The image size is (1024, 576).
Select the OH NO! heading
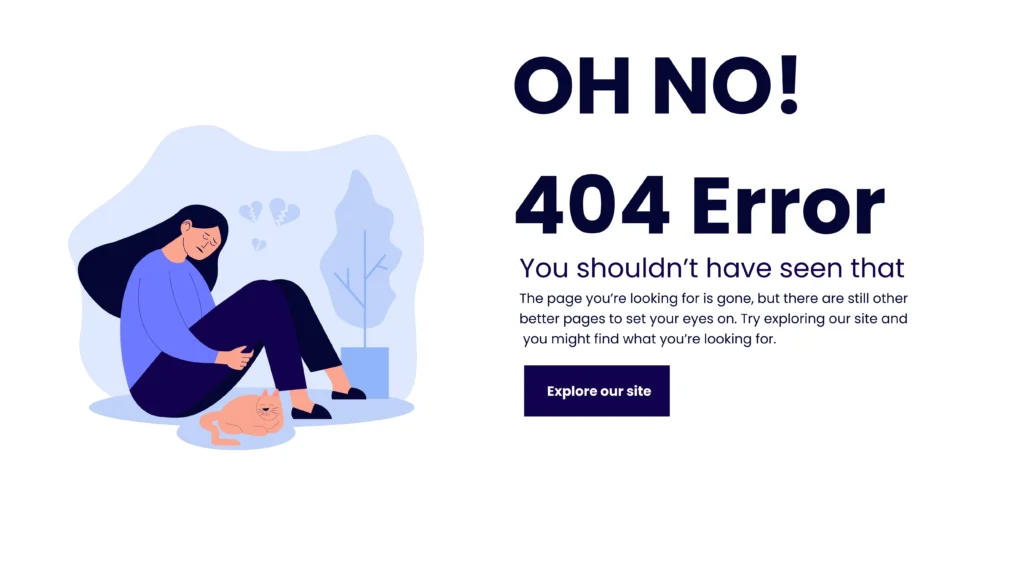tap(656, 85)
